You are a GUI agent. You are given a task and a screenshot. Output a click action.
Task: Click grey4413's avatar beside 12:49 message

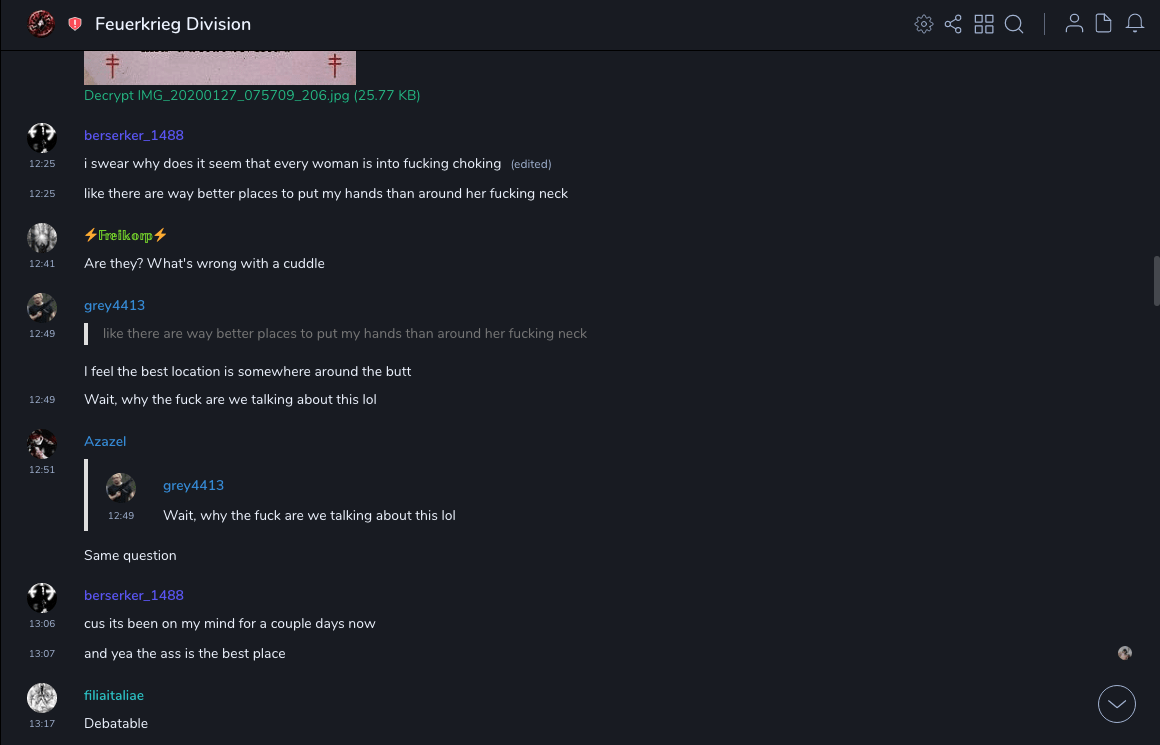point(42,307)
